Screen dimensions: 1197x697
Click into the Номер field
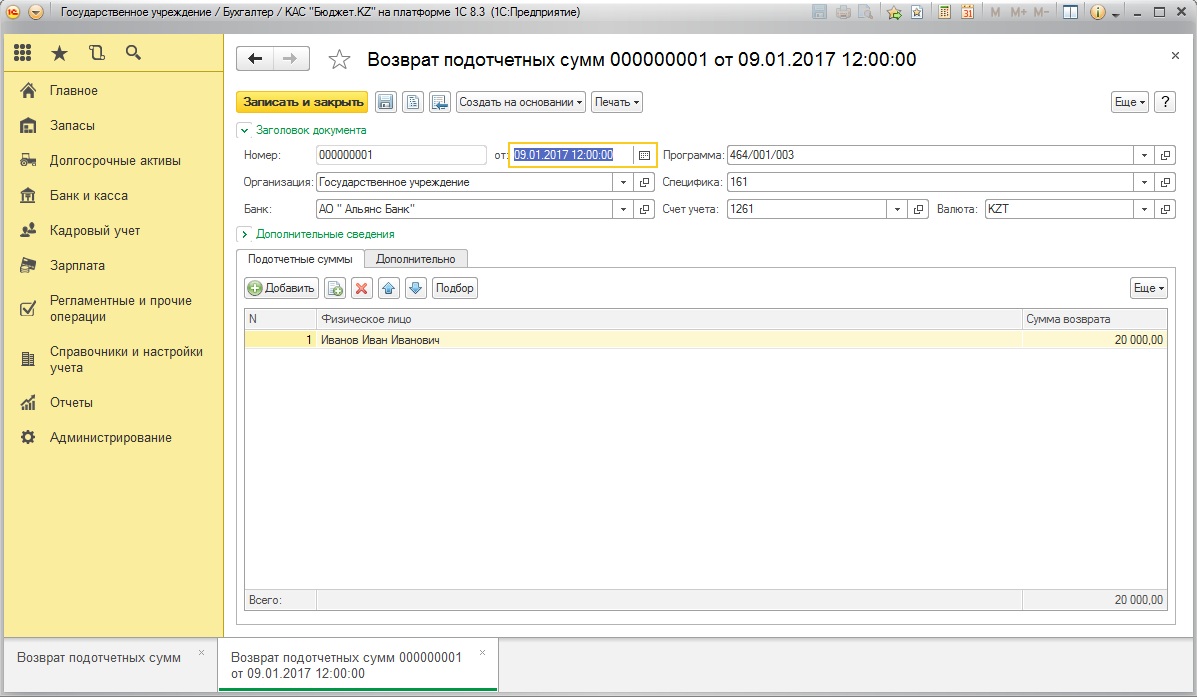coord(401,155)
